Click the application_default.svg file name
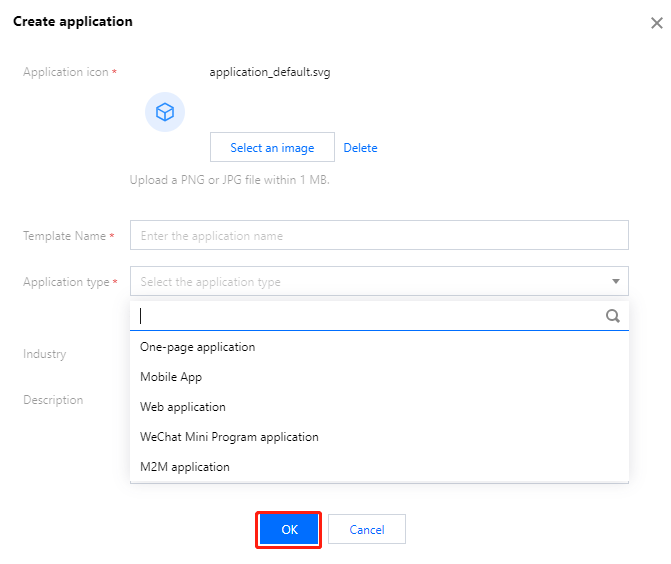The image size is (671, 564). 269,72
